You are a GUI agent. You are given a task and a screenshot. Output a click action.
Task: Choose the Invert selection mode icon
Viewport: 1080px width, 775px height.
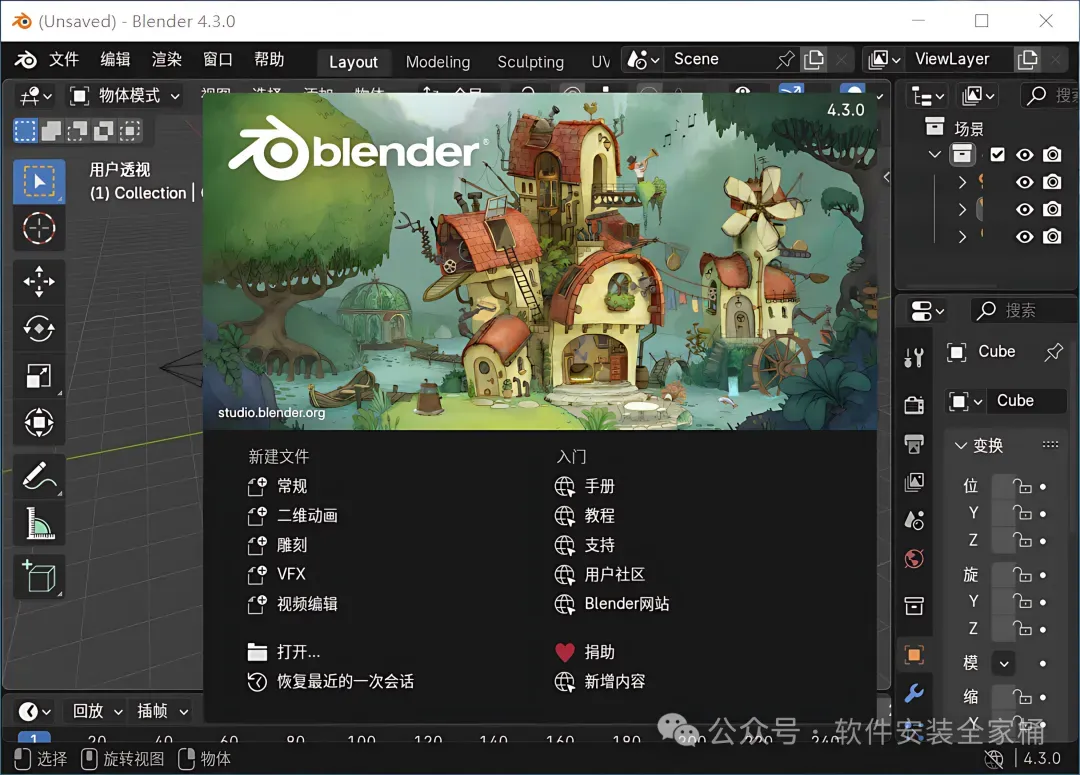point(103,130)
